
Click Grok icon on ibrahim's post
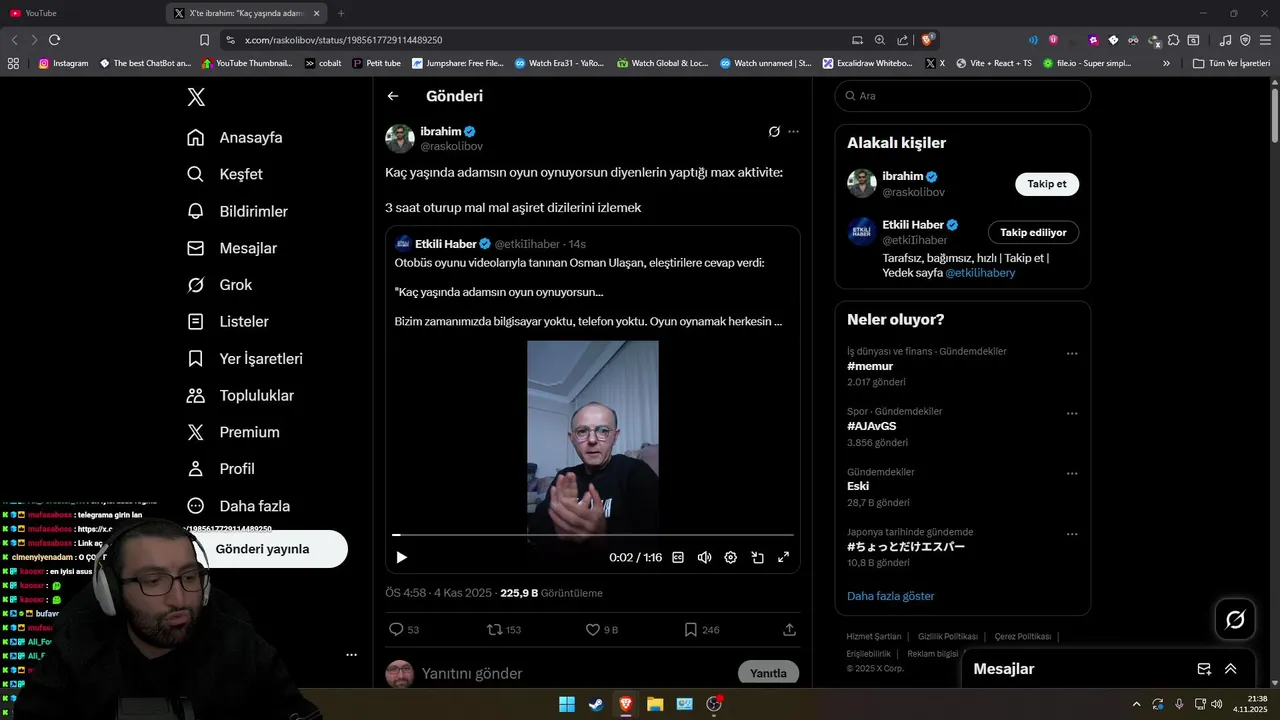(x=773, y=131)
